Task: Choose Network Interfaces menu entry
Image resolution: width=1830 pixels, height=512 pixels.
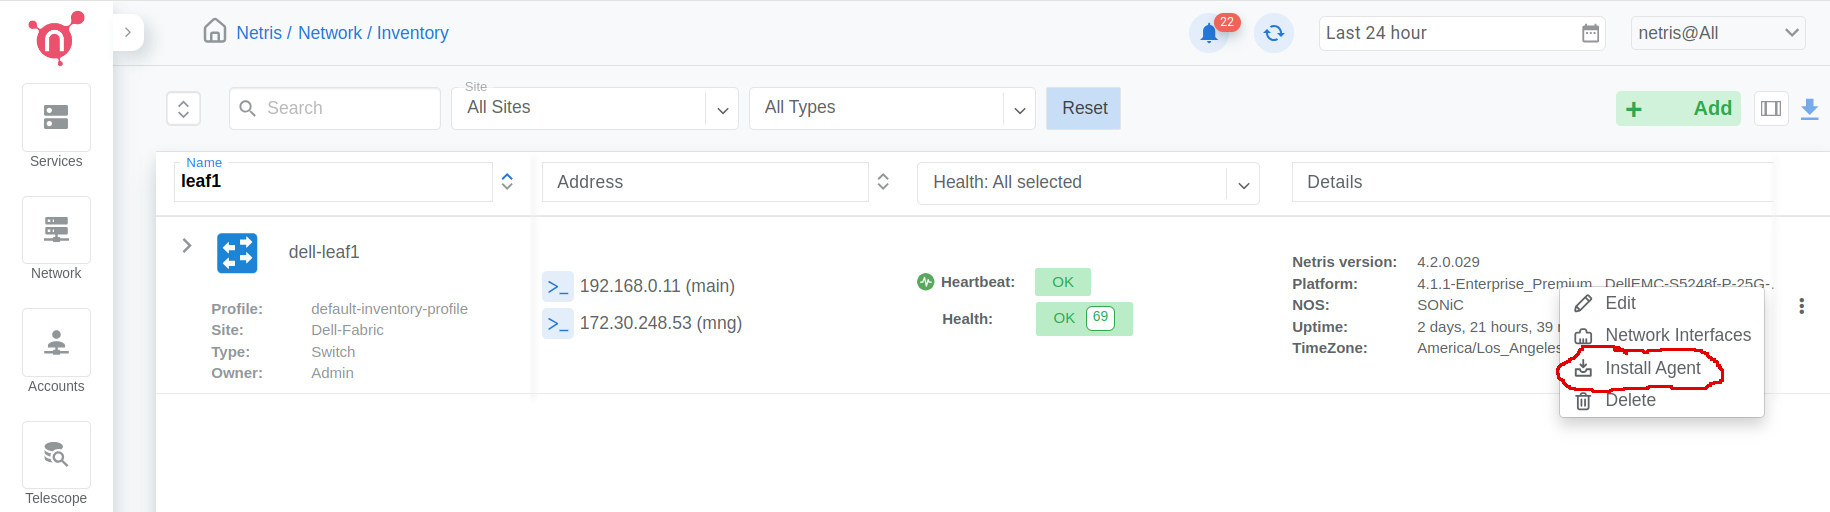Action: tap(1677, 335)
